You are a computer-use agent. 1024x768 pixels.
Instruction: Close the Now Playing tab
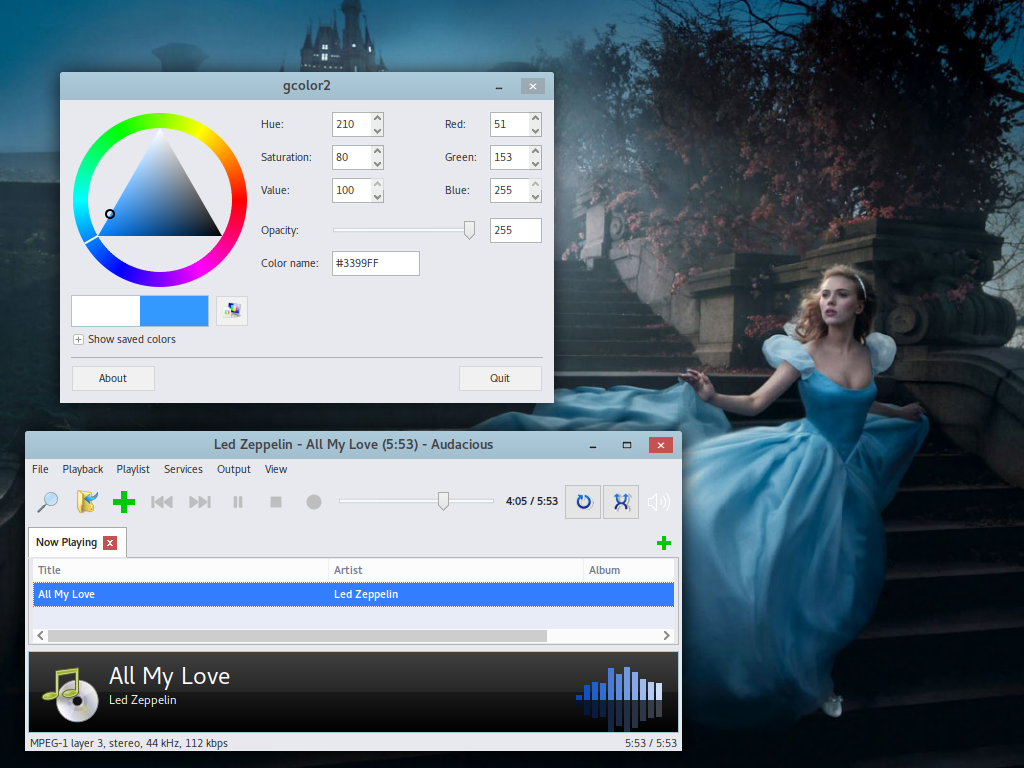110,543
